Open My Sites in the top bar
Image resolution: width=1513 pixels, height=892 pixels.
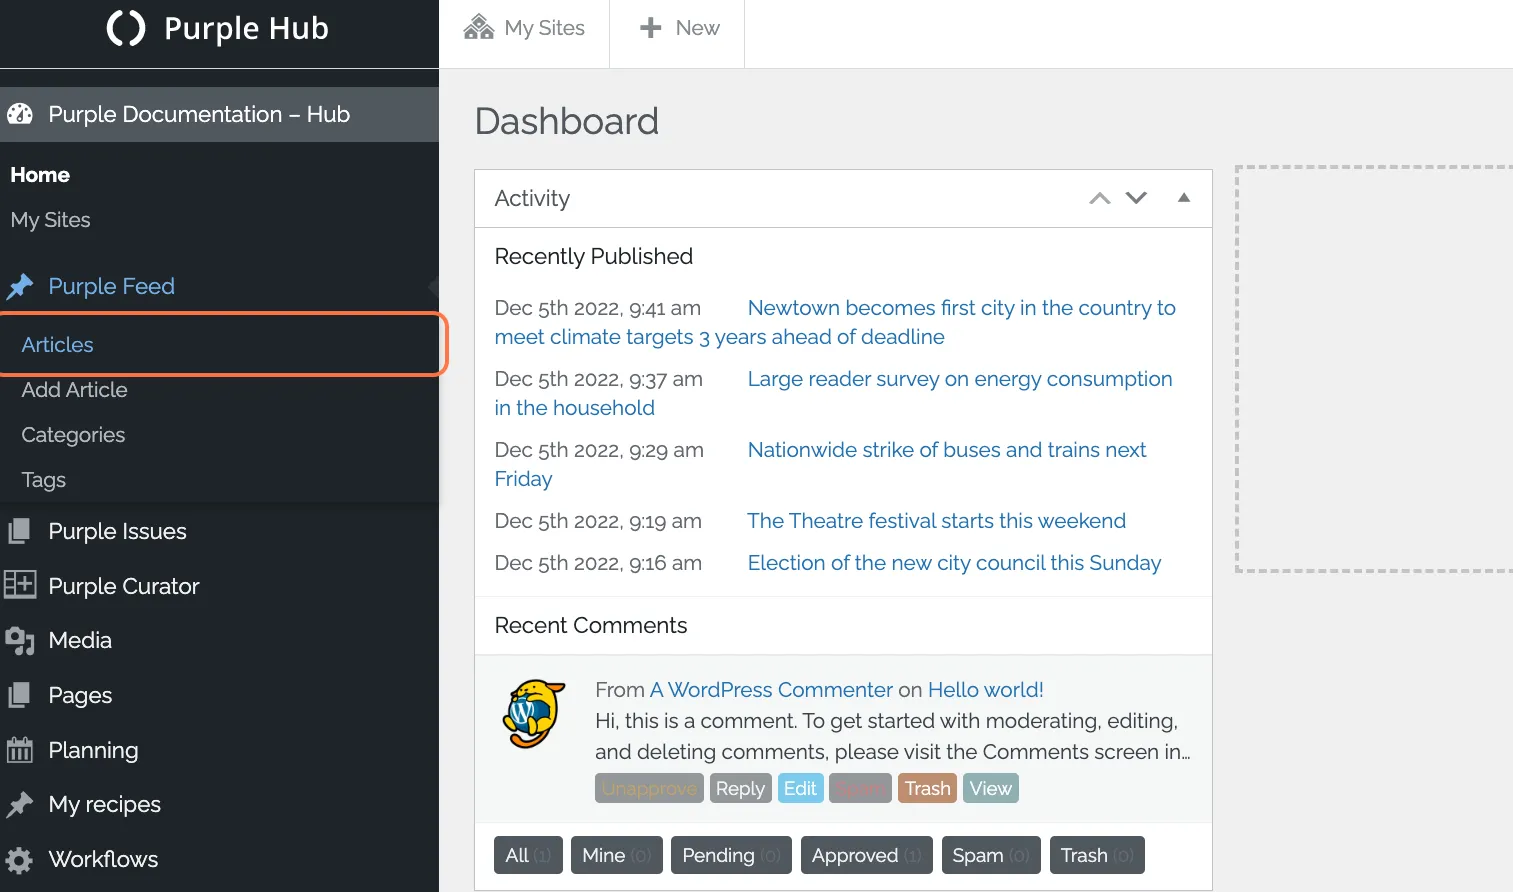pos(525,28)
